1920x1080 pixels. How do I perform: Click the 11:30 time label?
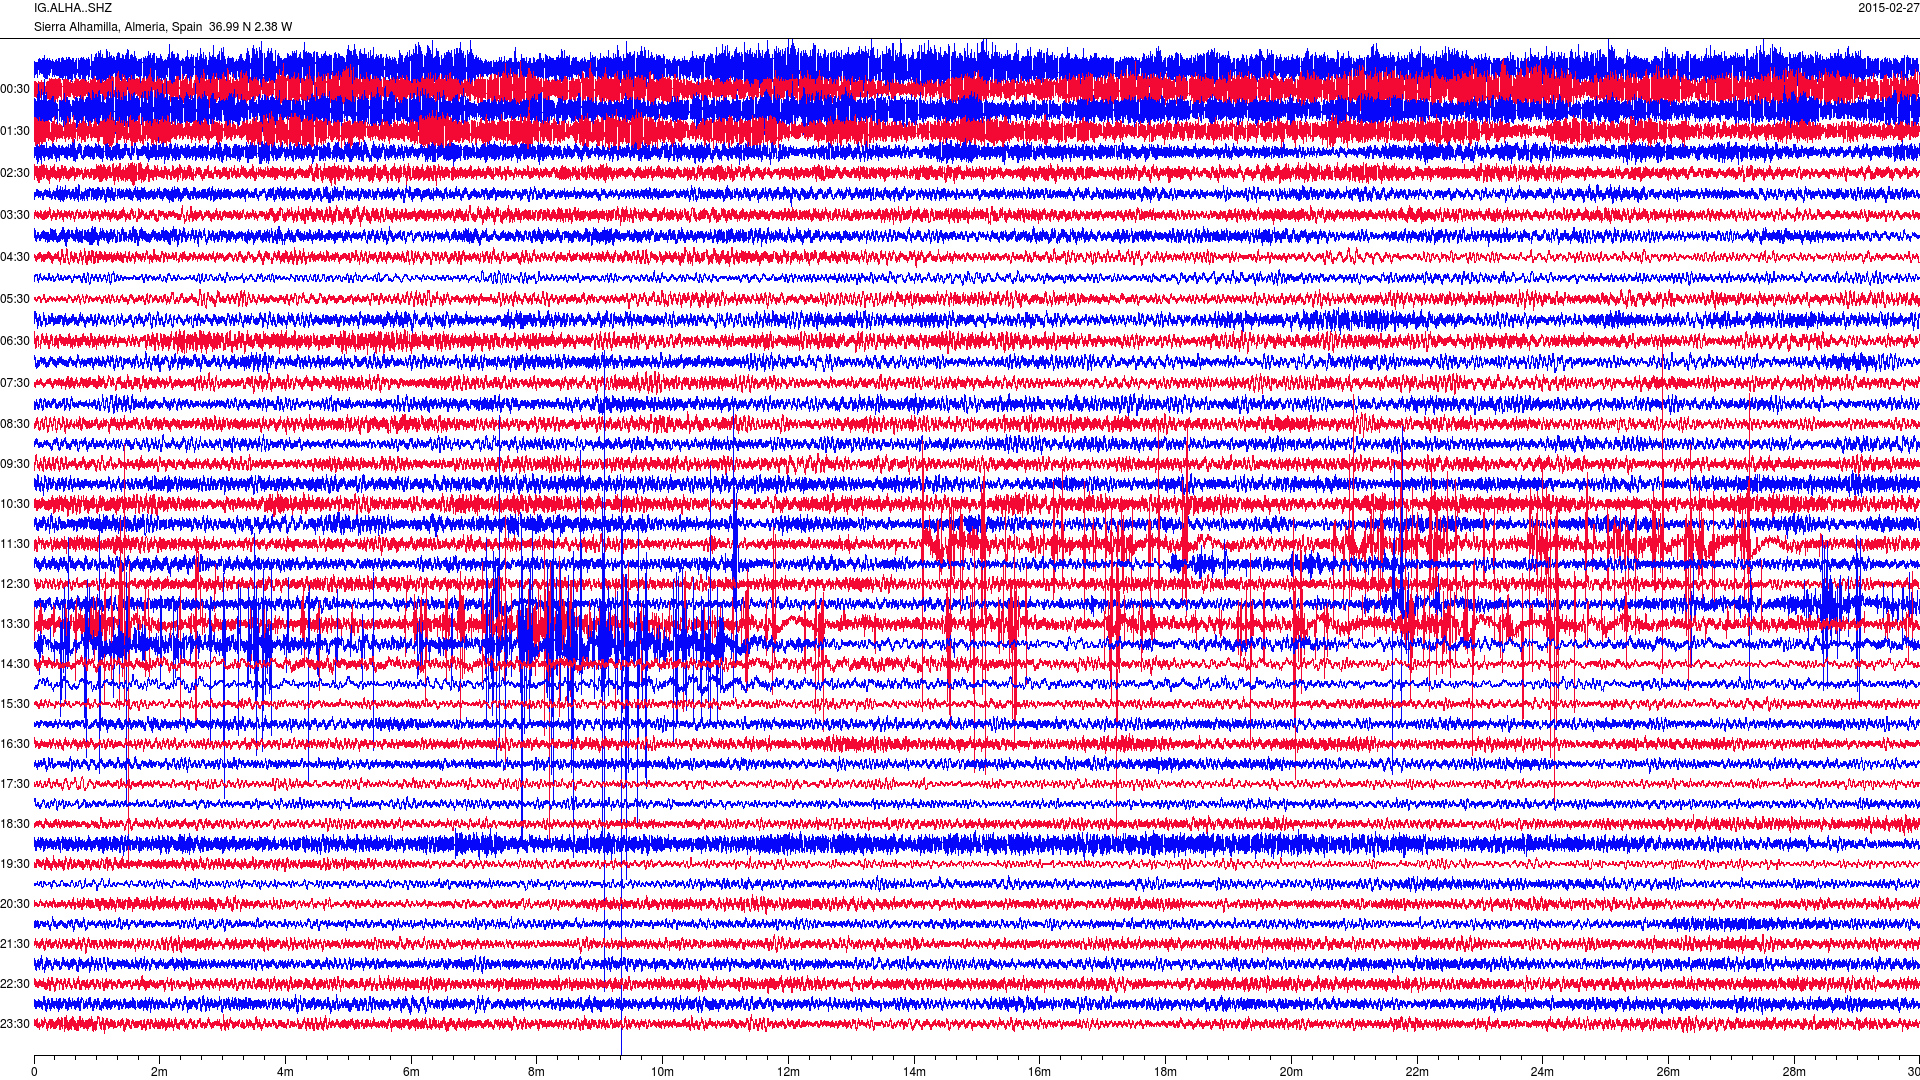15,544
